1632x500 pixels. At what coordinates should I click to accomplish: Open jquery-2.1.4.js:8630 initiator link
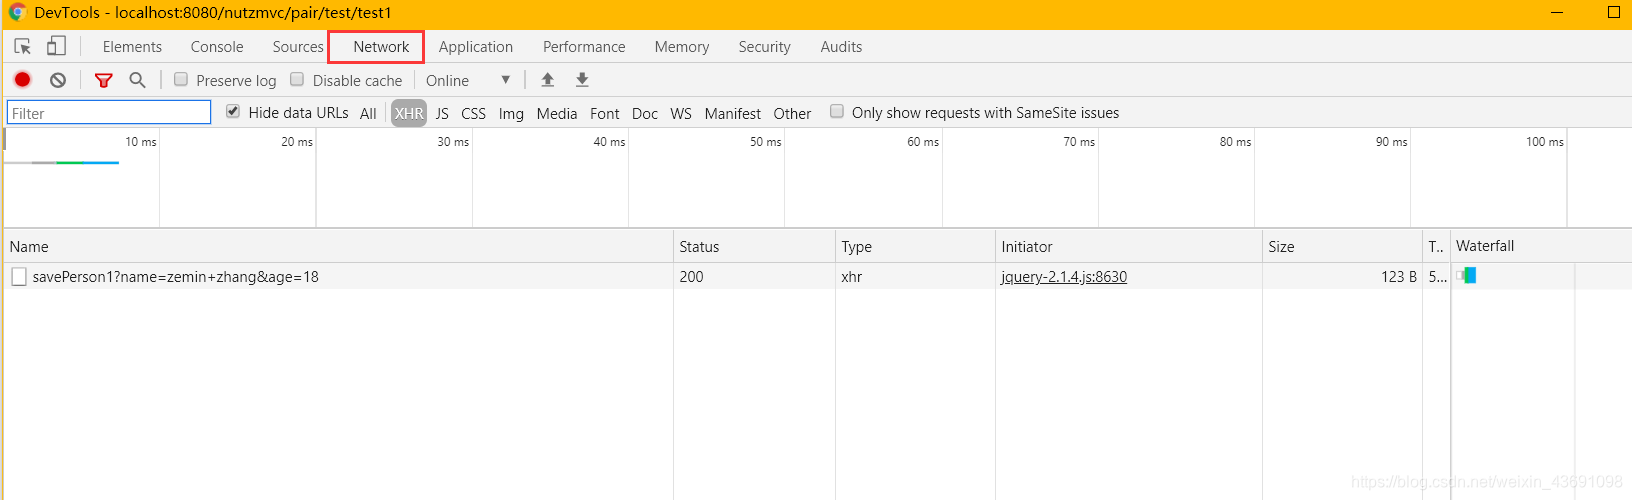(x=1064, y=277)
